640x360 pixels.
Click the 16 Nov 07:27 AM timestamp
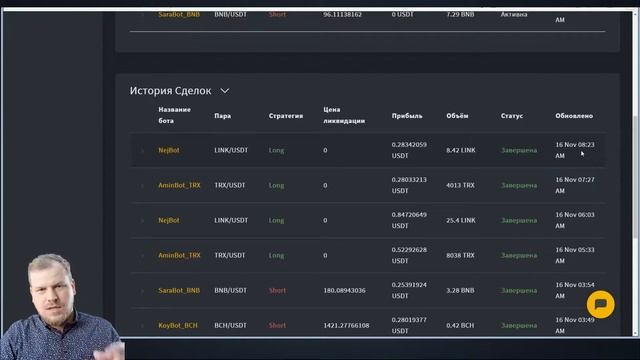575,185
